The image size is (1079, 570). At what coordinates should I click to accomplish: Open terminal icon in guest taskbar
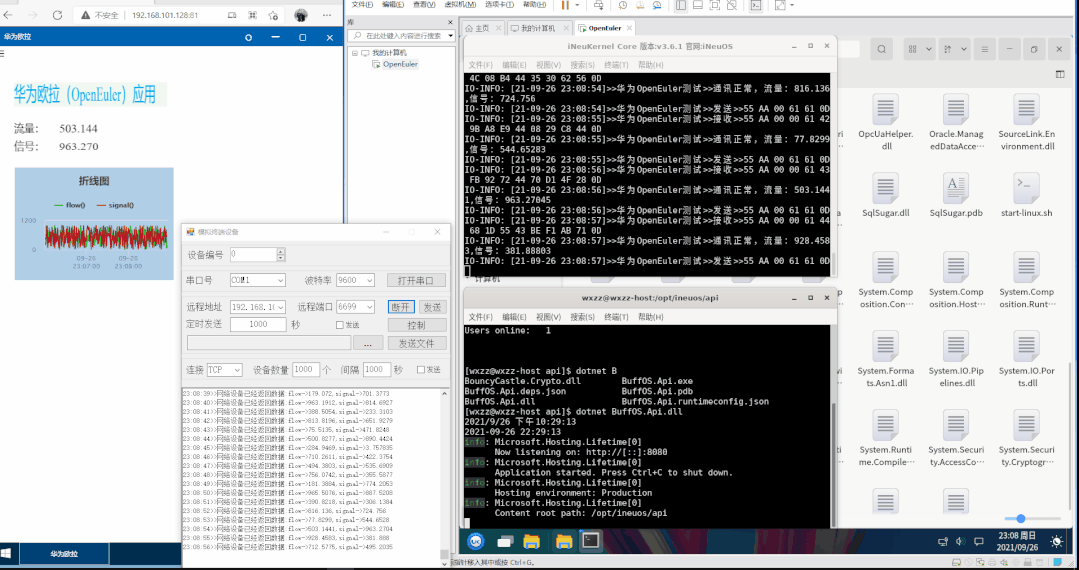click(590, 541)
